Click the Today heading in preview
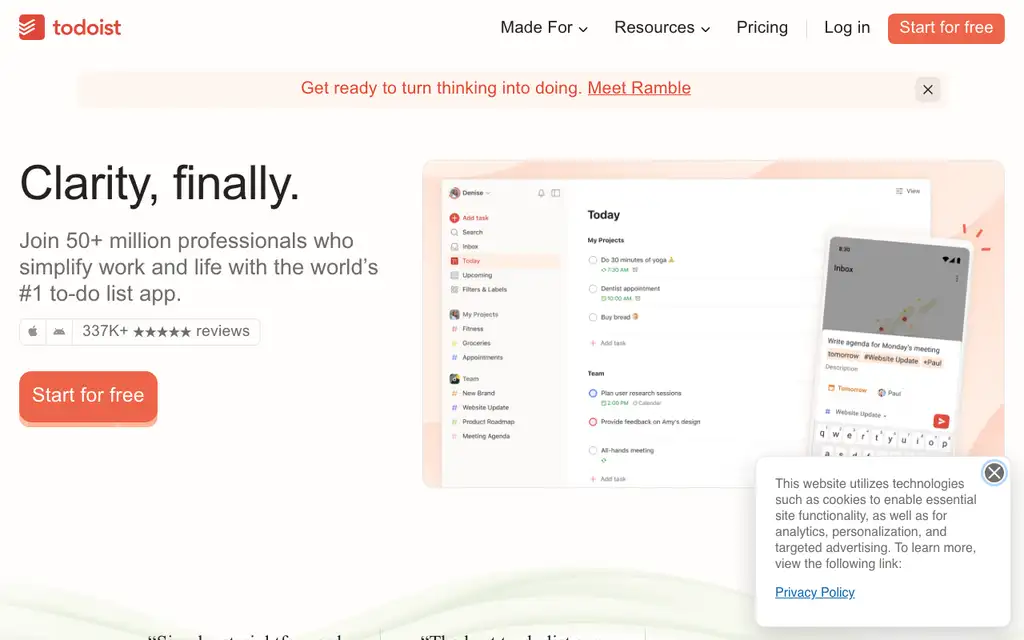This screenshot has width=1024, height=640. tap(603, 215)
